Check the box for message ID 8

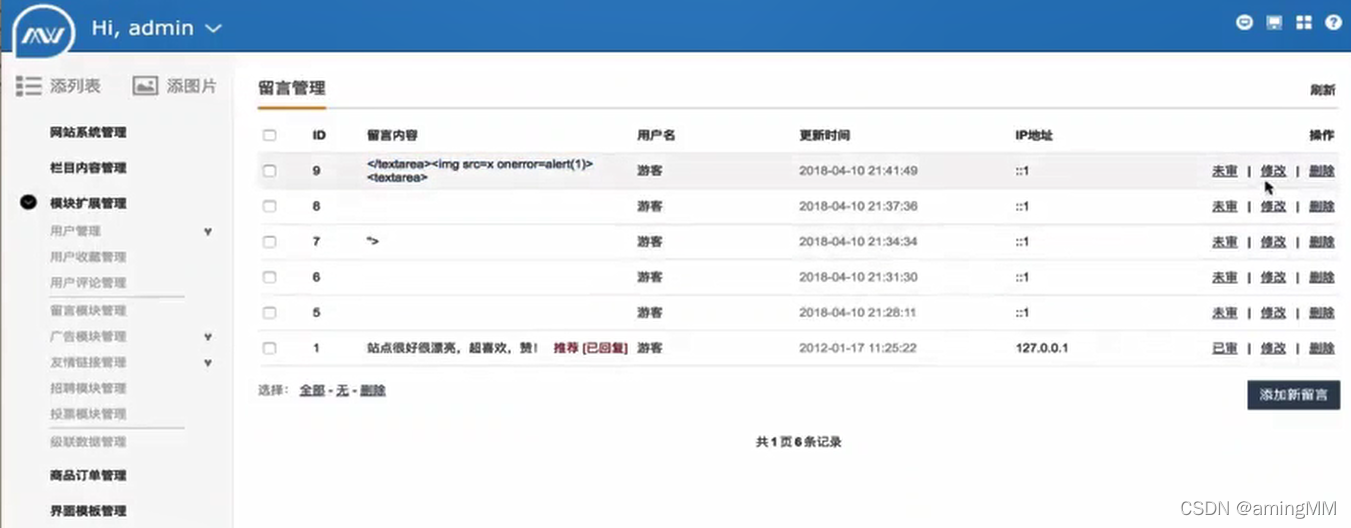(x=269, y=206)
